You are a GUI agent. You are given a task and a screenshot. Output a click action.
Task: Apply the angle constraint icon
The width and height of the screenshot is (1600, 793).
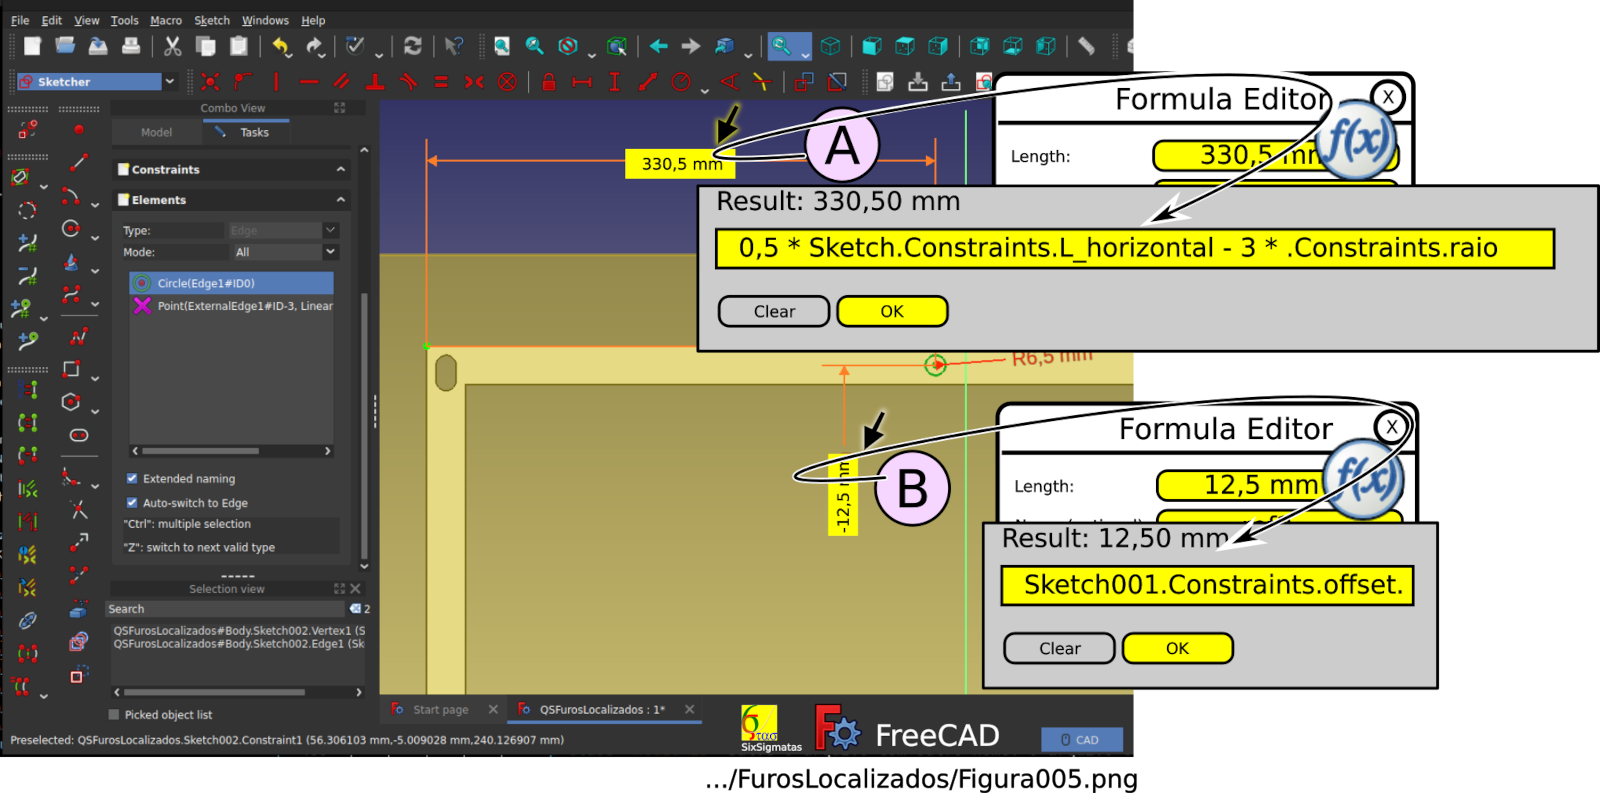click(x=730, y=82)
